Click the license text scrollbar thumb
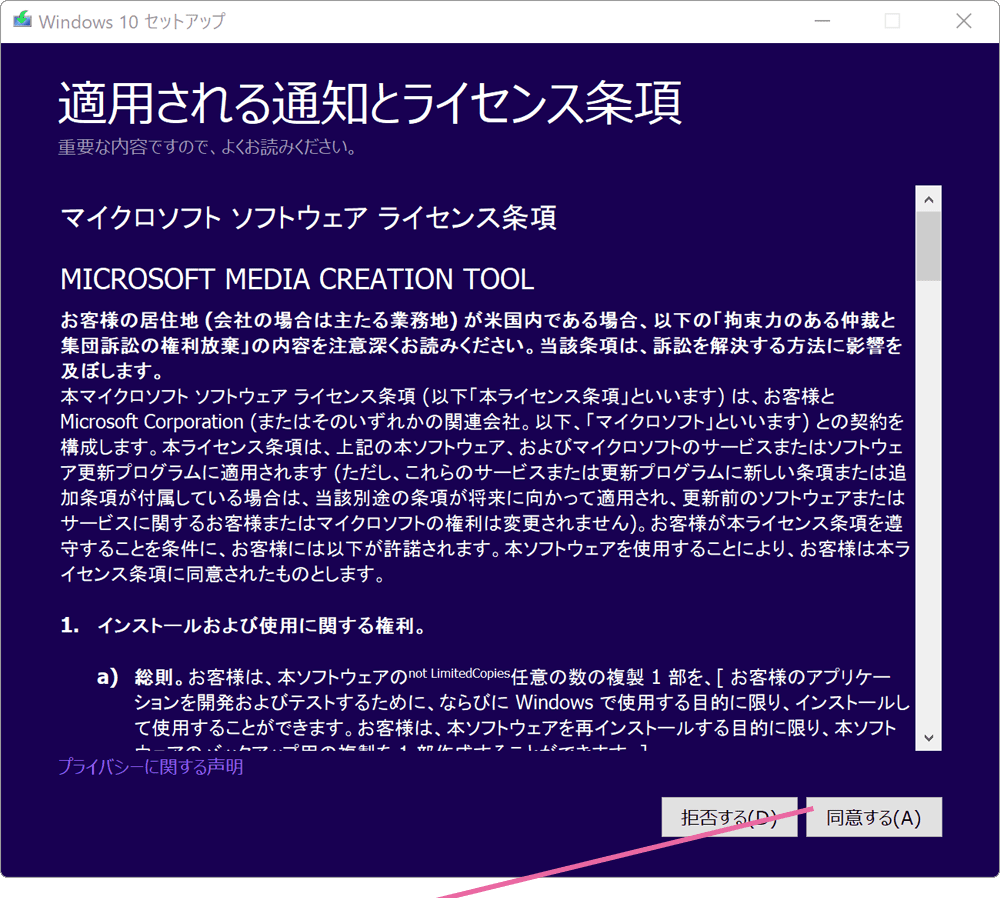This screenshot has width=1000, height=898. tap(929, 246)
